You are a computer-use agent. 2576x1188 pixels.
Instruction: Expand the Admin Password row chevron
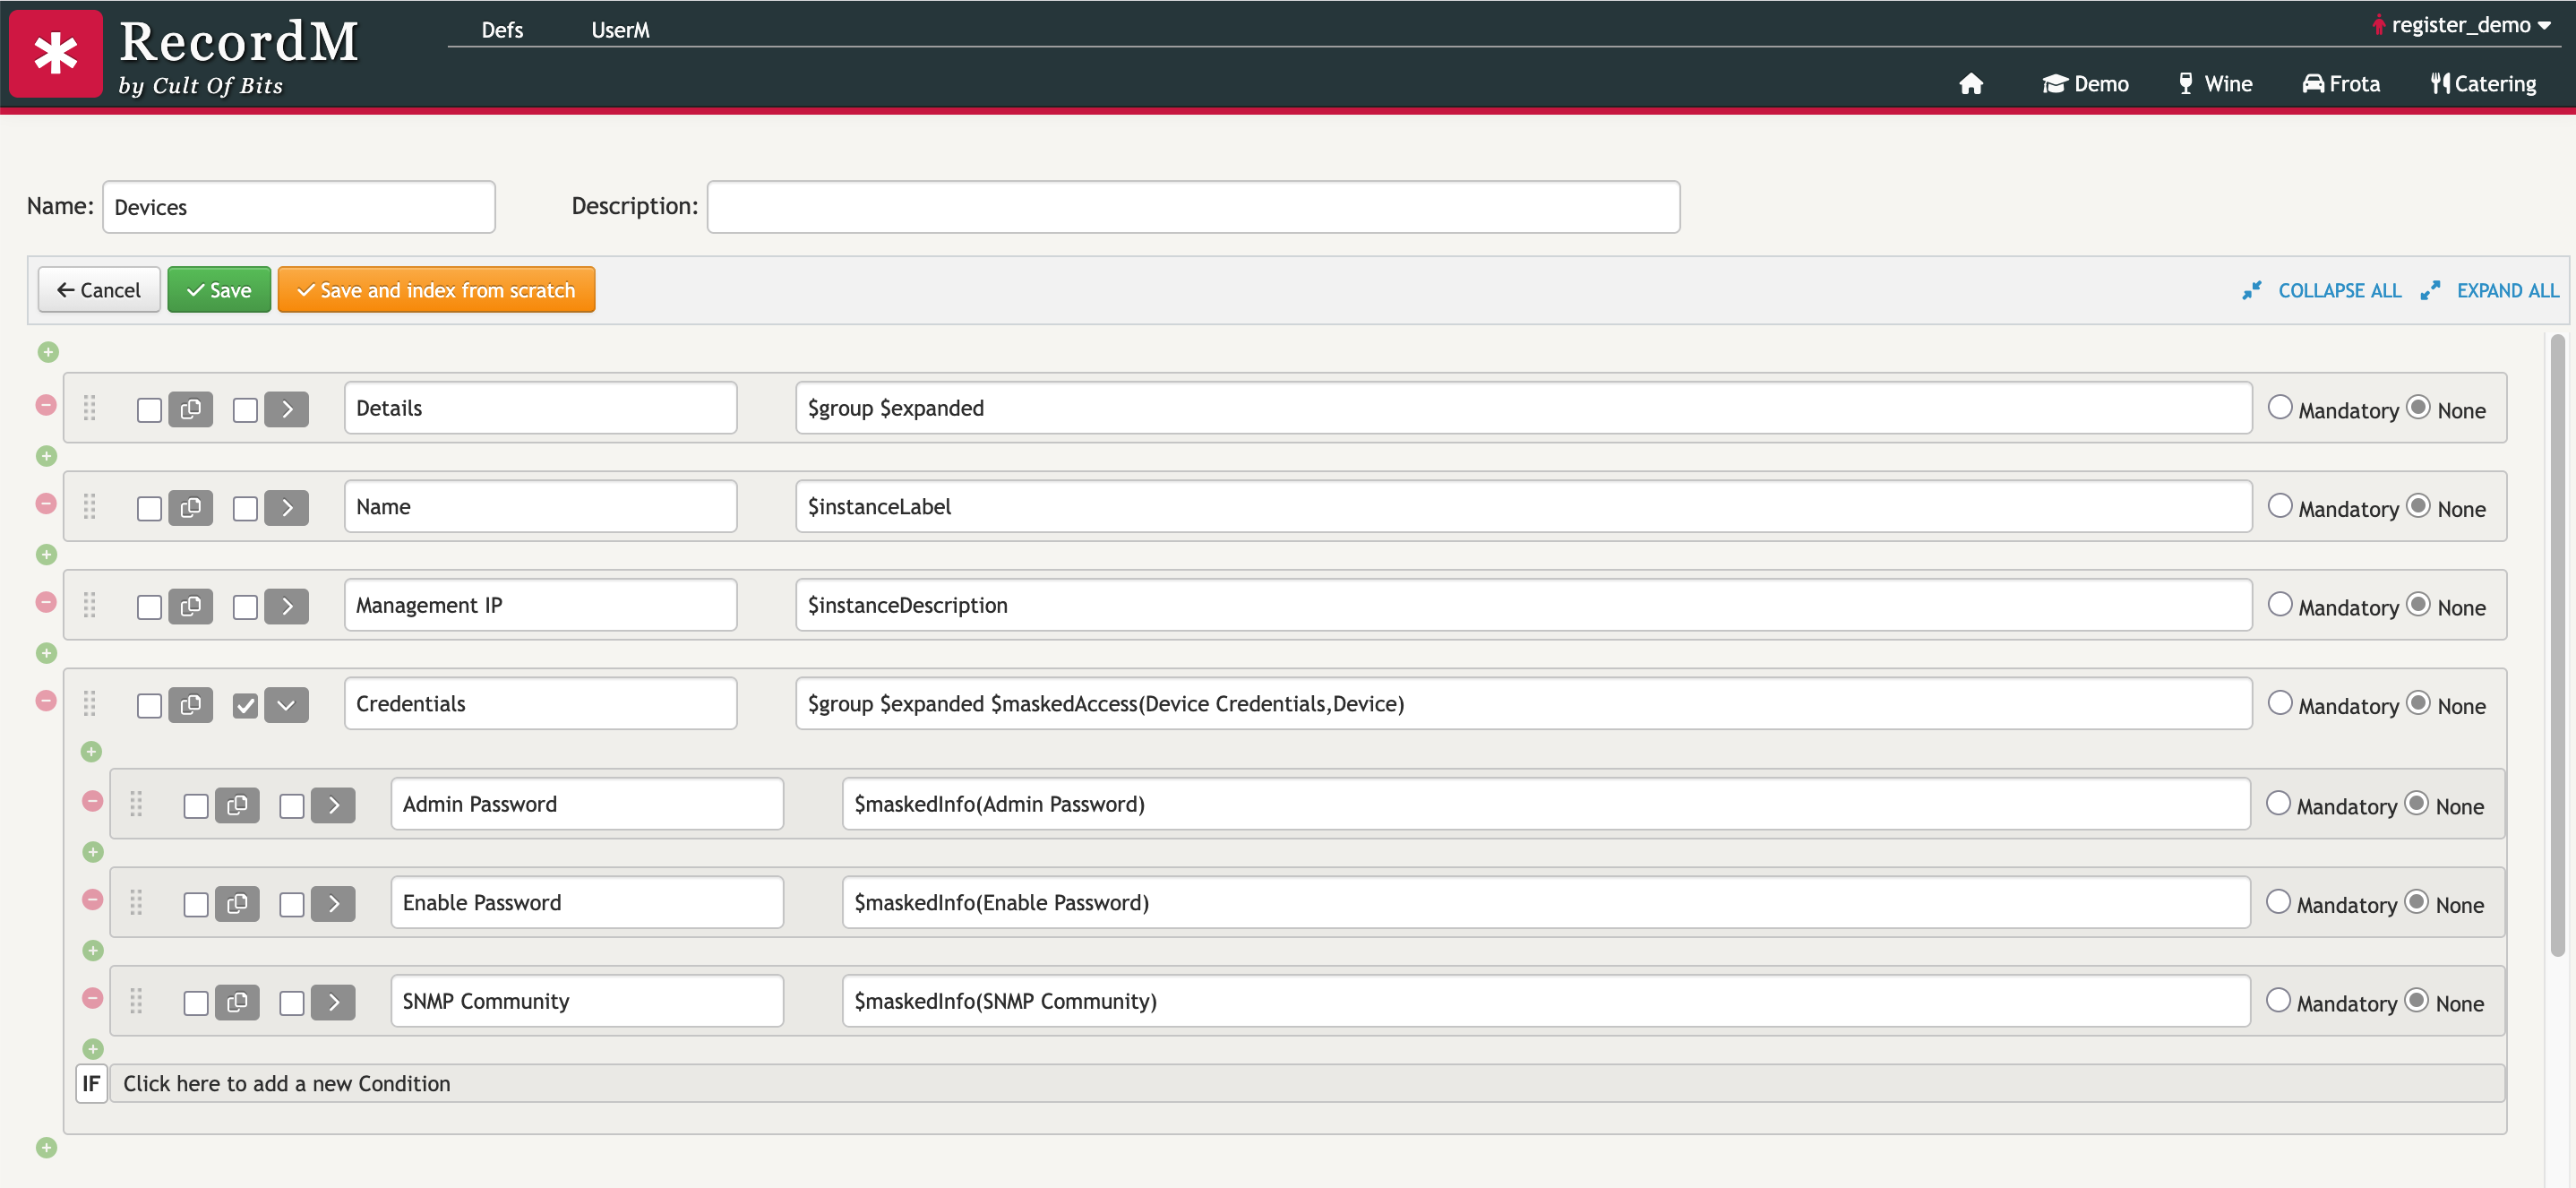click(x=333, y=805)
